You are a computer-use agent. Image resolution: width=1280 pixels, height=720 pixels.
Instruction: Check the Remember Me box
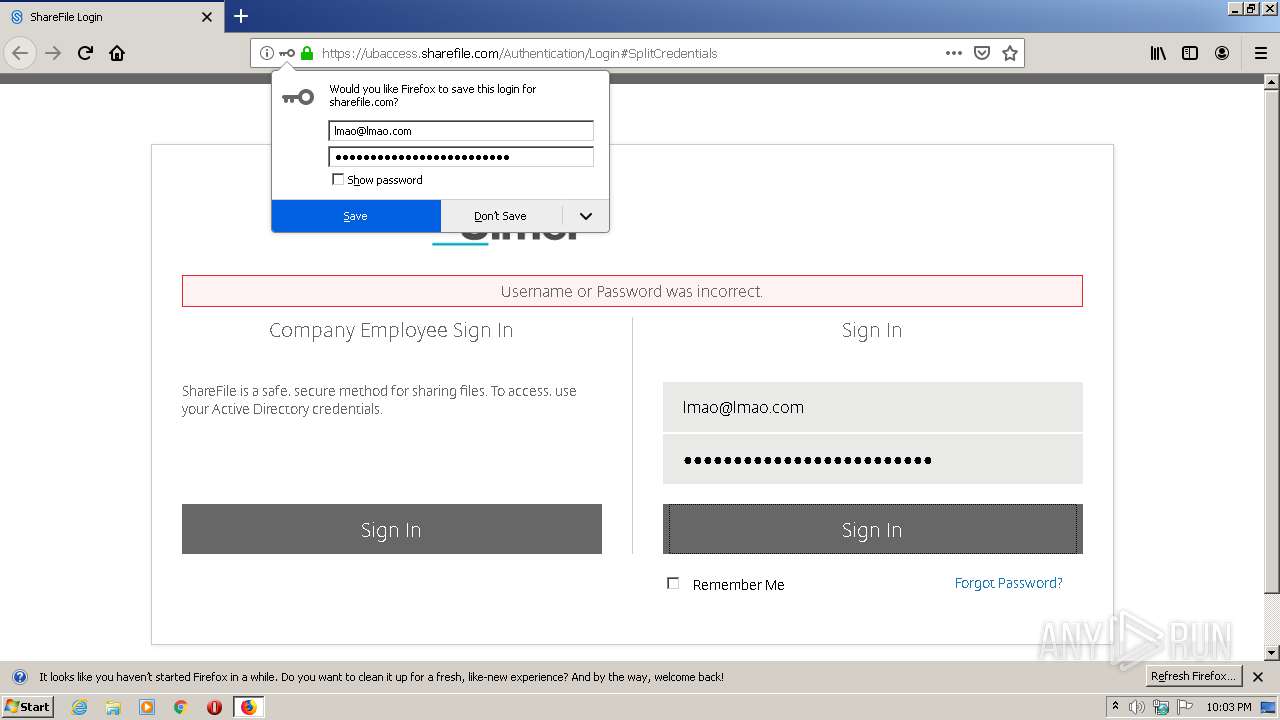point(673,583)
